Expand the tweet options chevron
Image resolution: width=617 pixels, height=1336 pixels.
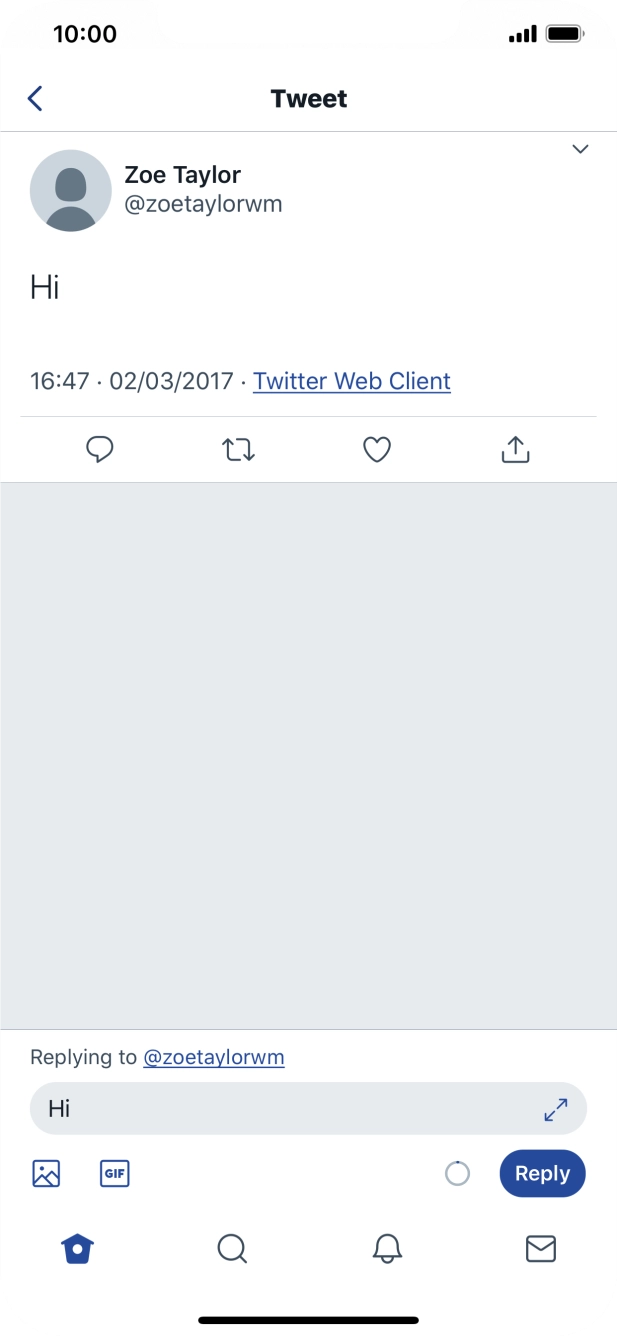580,149
